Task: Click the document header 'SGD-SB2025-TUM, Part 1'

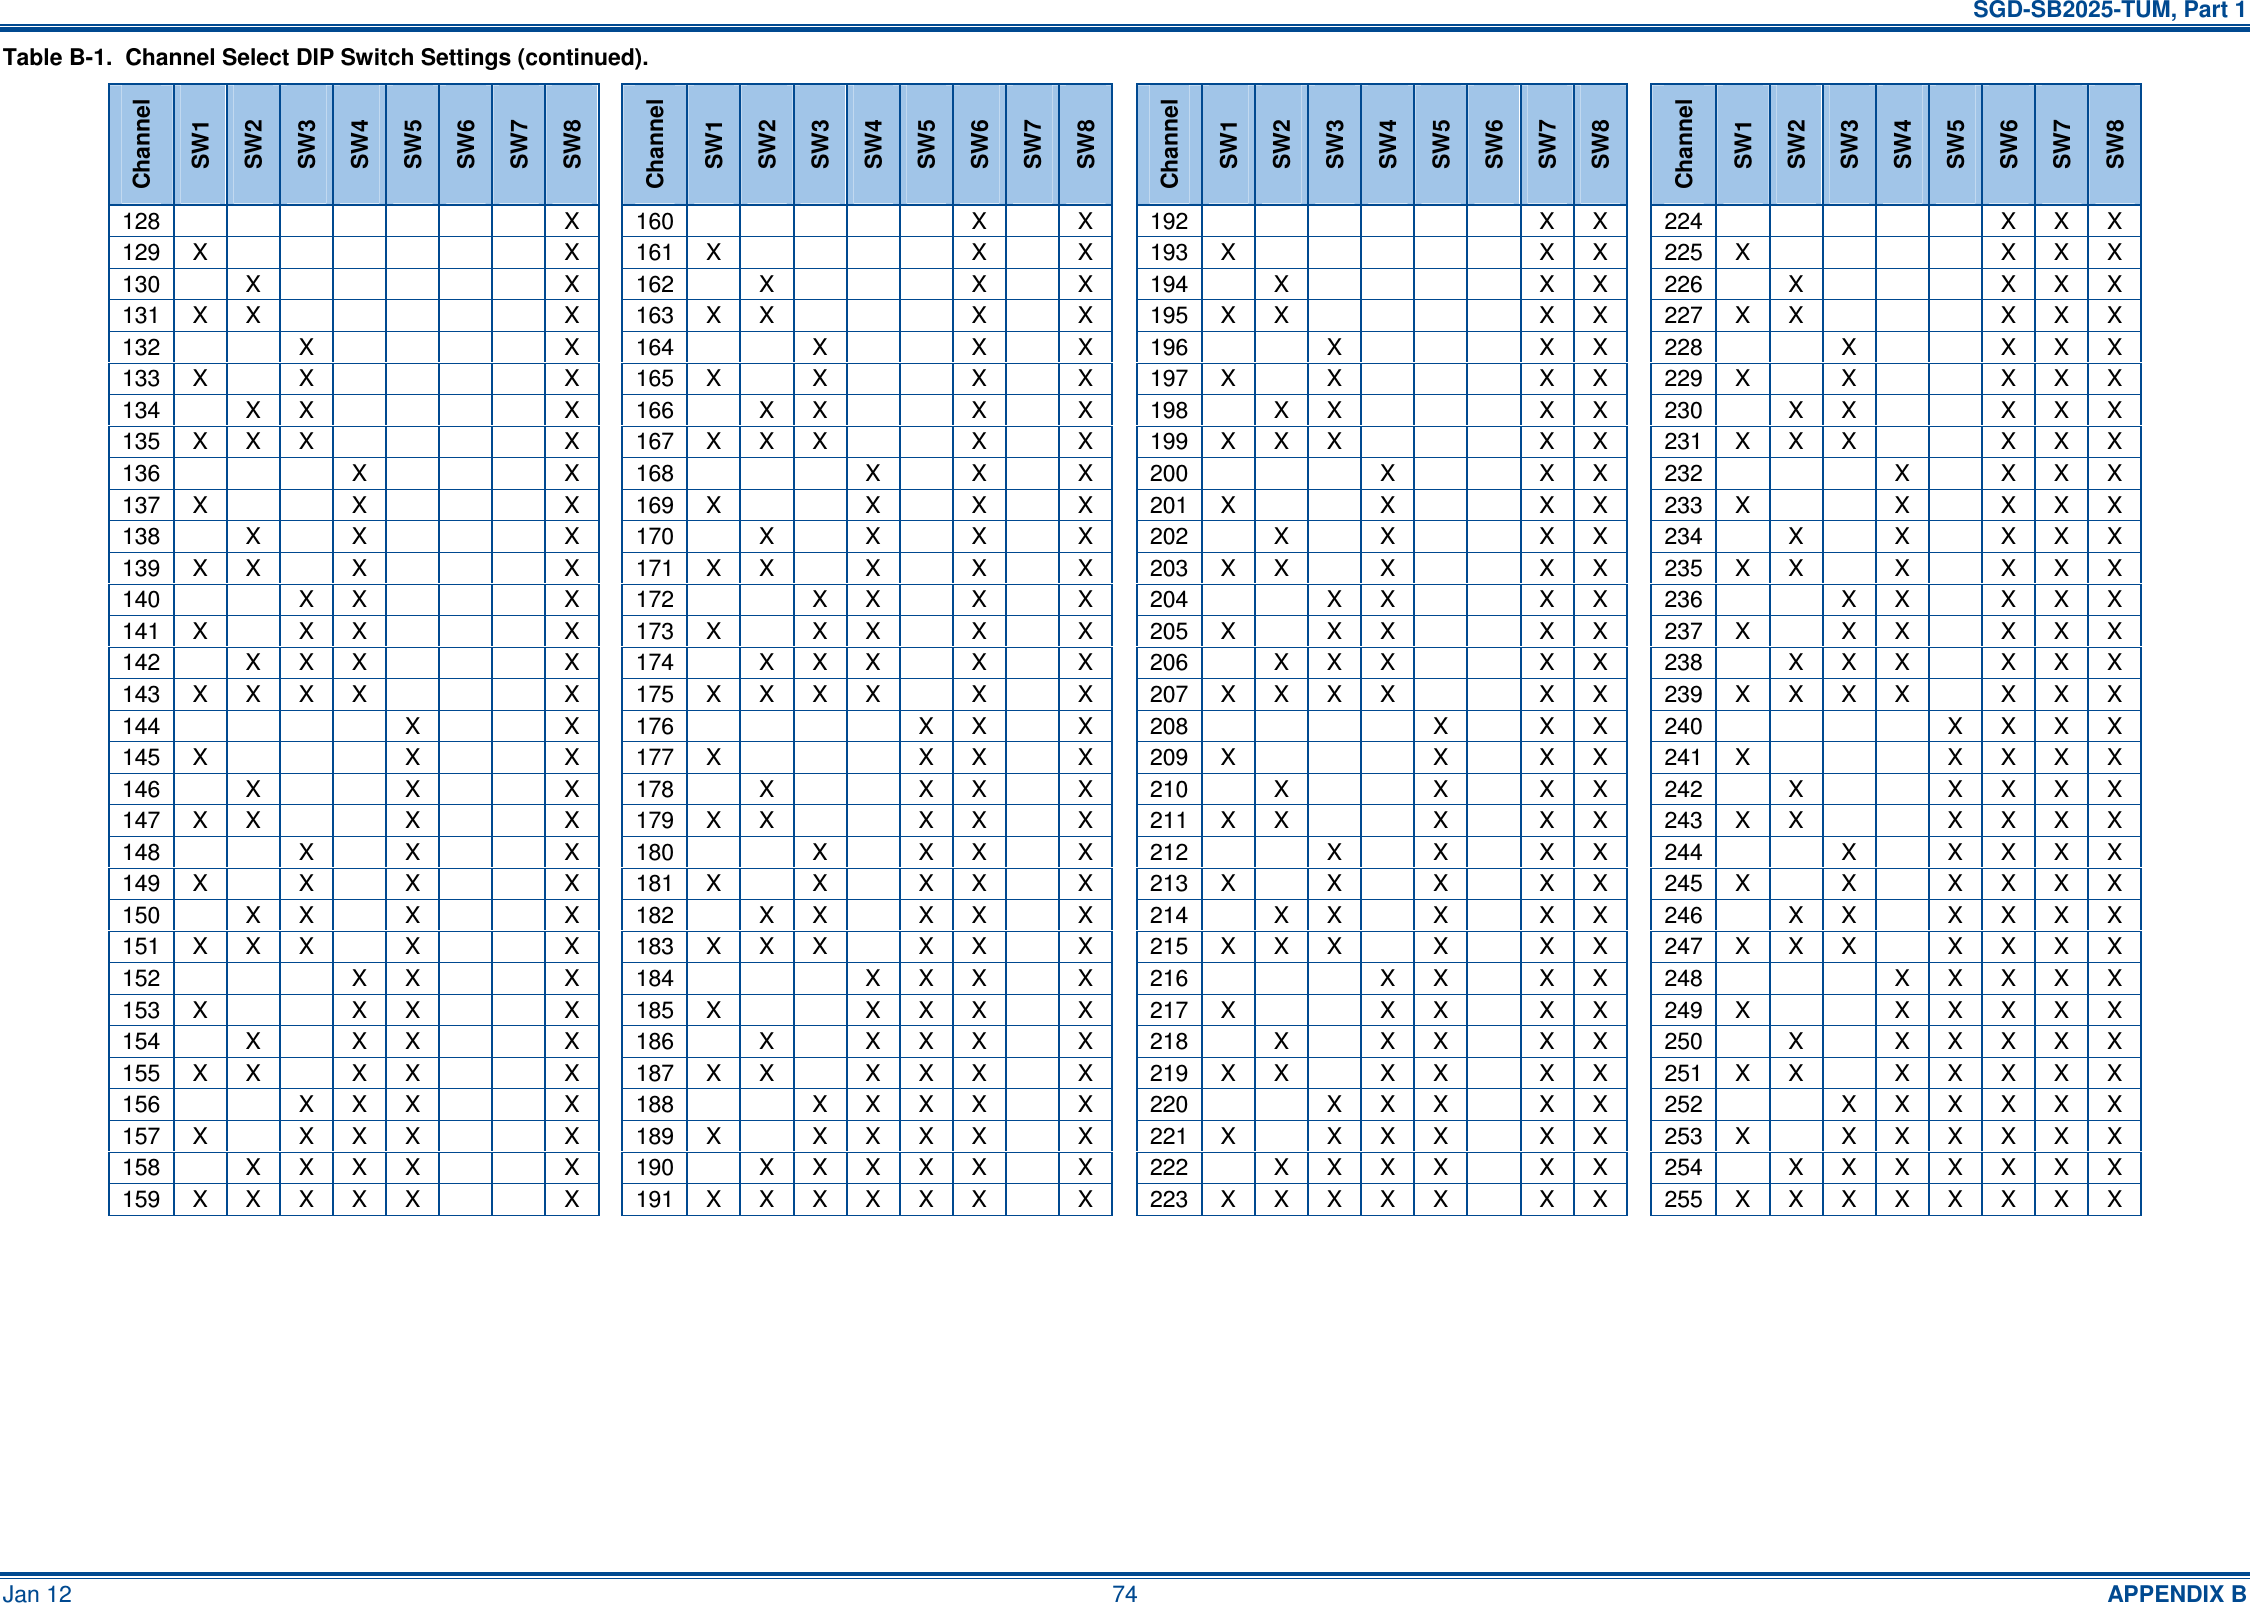Action: coord(2110,10)
